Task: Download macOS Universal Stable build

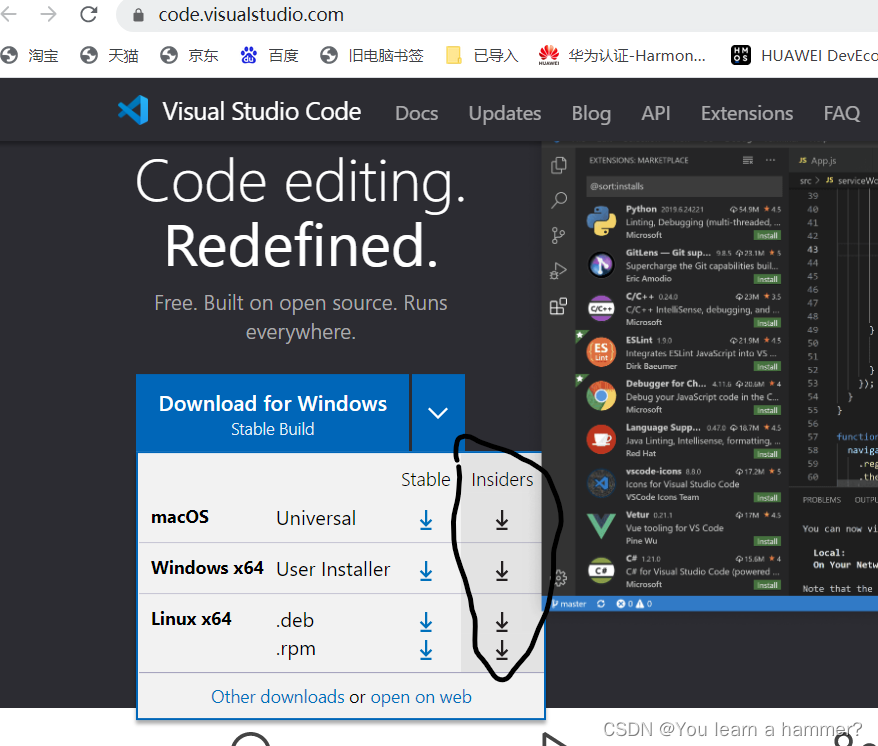Action: tap(426, 520)
